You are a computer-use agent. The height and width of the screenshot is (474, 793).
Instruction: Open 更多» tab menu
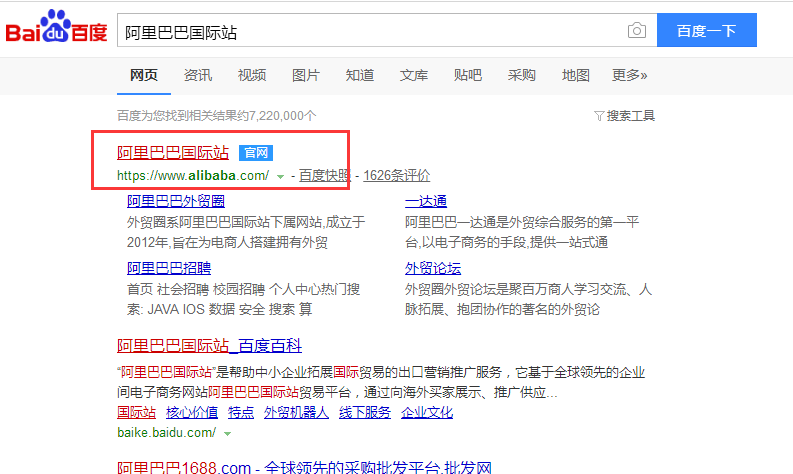[629, 75]
